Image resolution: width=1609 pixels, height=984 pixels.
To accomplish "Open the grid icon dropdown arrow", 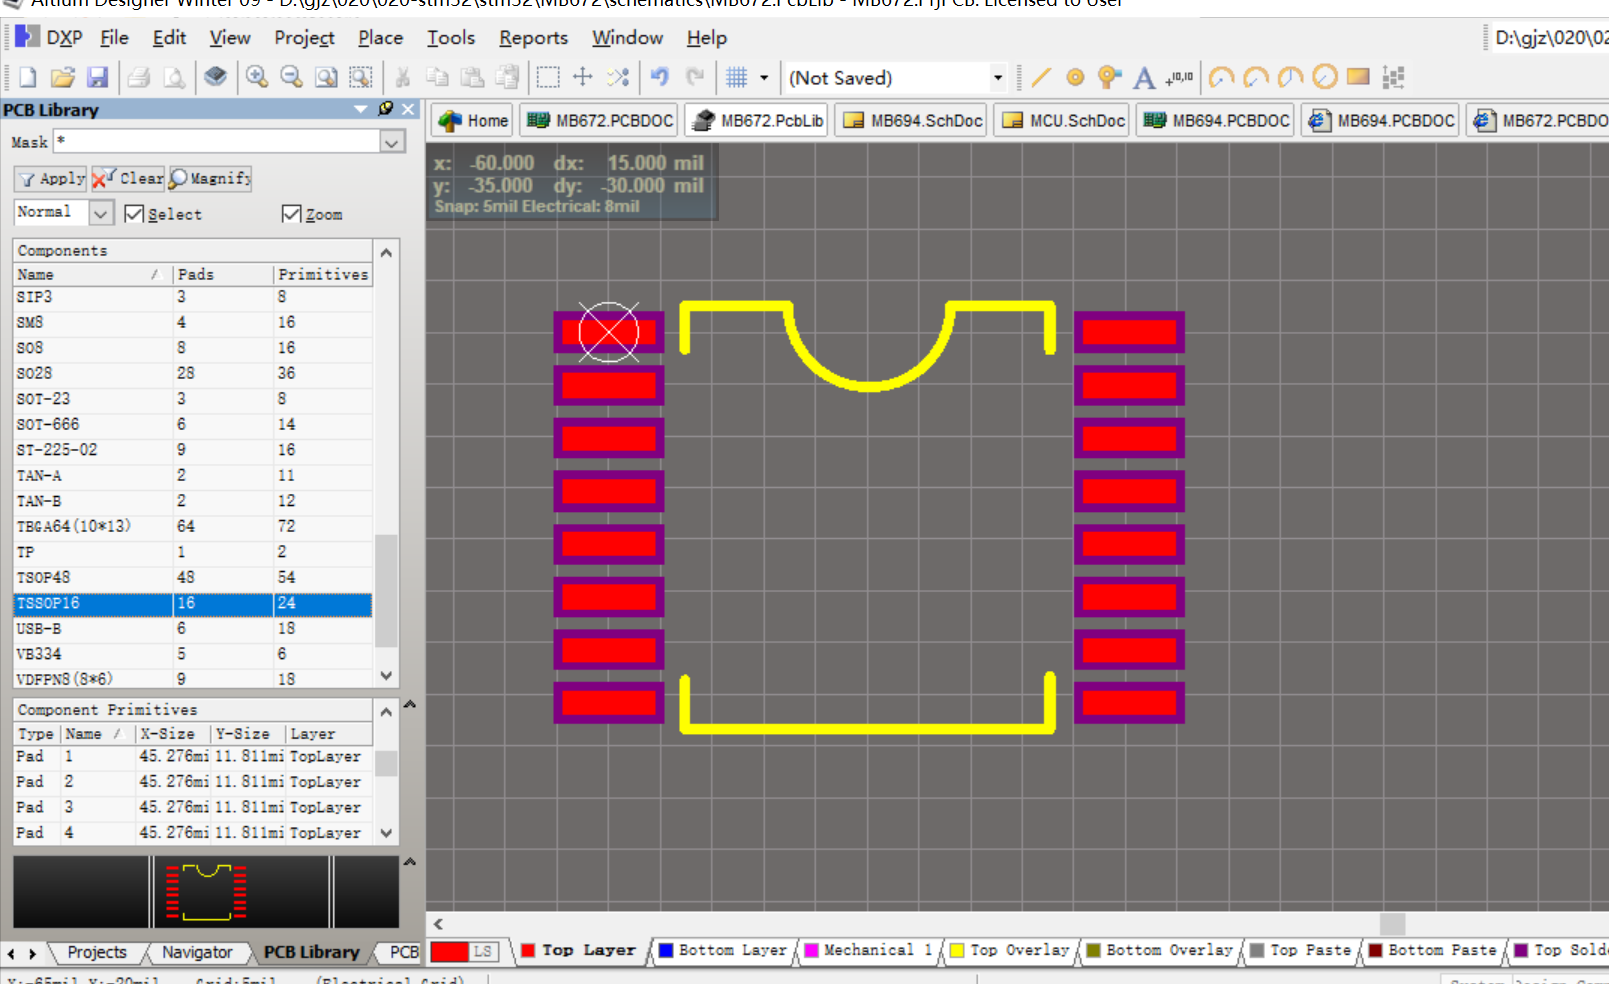I will point(764,77).
